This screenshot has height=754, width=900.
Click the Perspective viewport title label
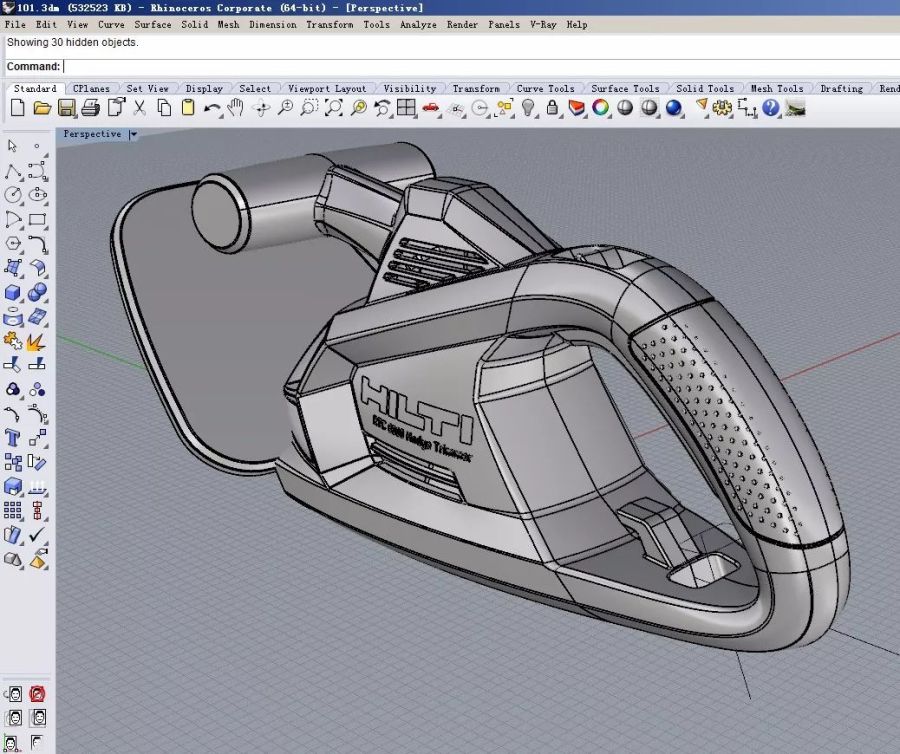pos(92,134)
